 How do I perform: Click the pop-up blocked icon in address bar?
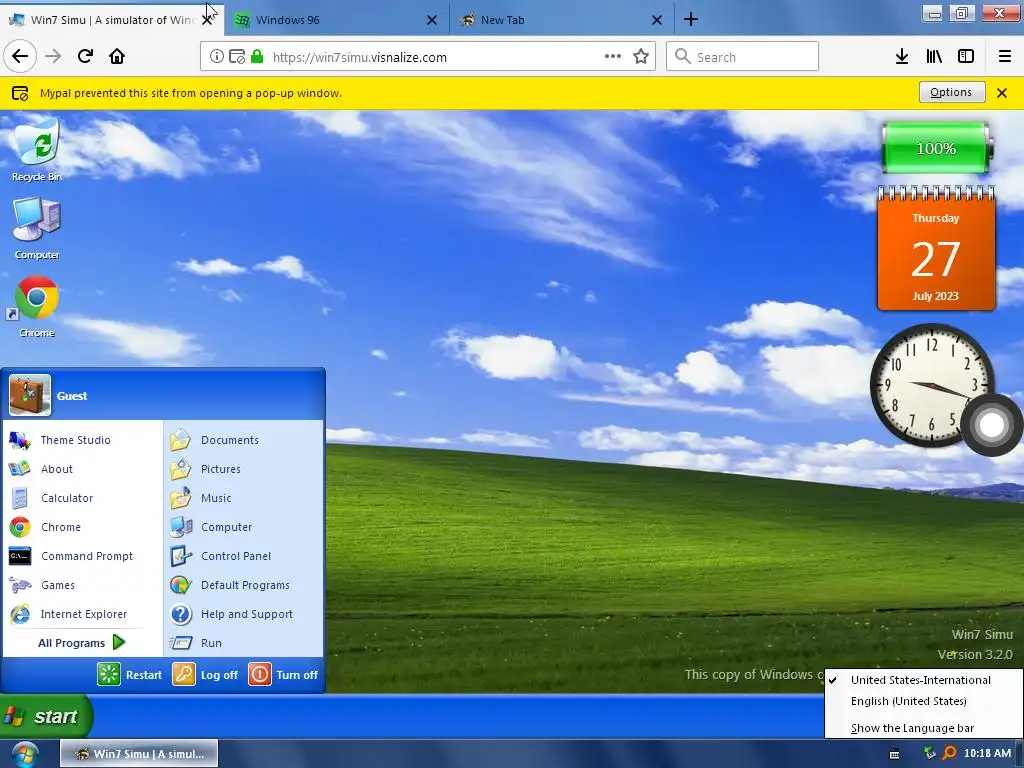pos(237,57)
